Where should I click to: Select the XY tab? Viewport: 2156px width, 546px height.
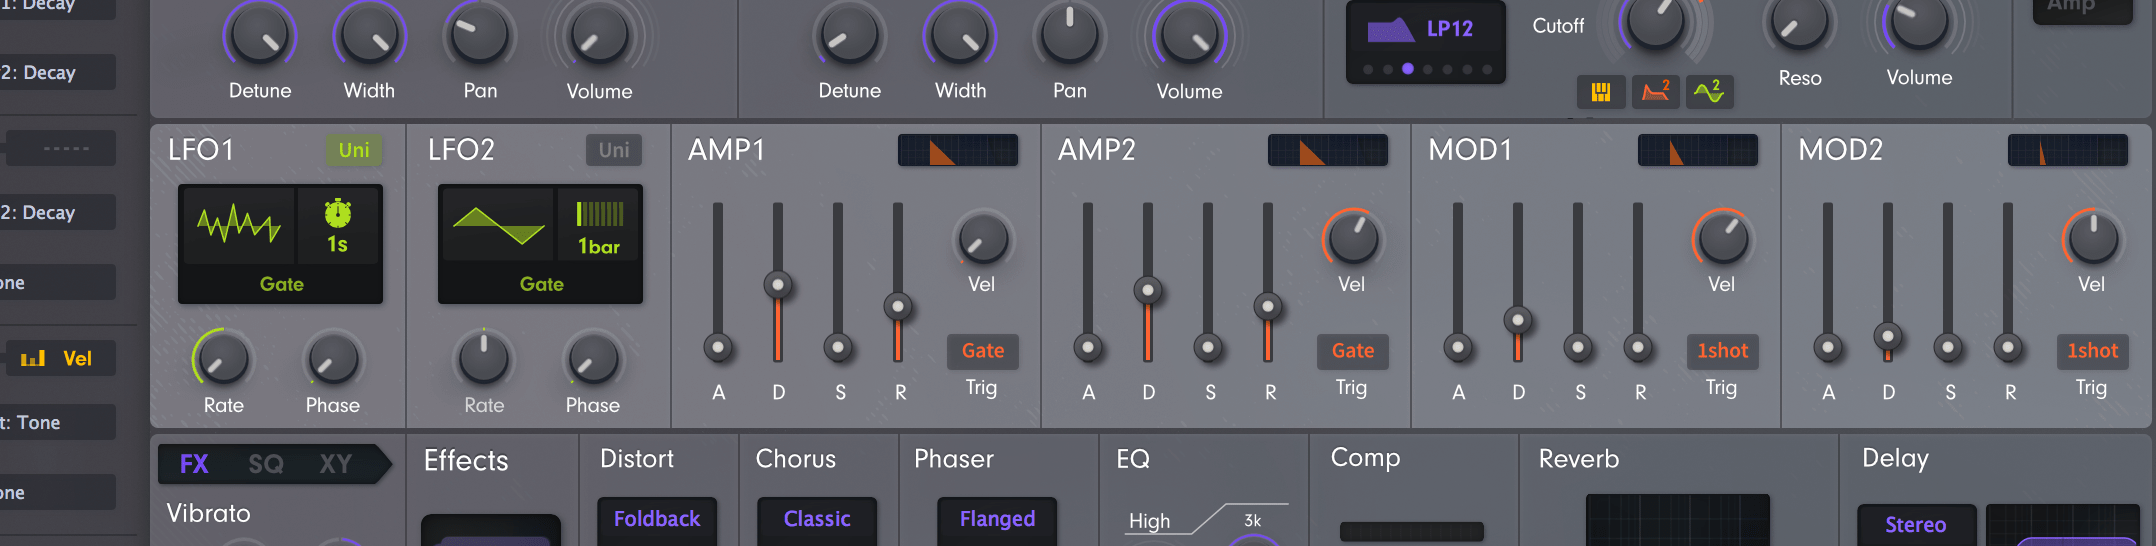tap(336, 464)
